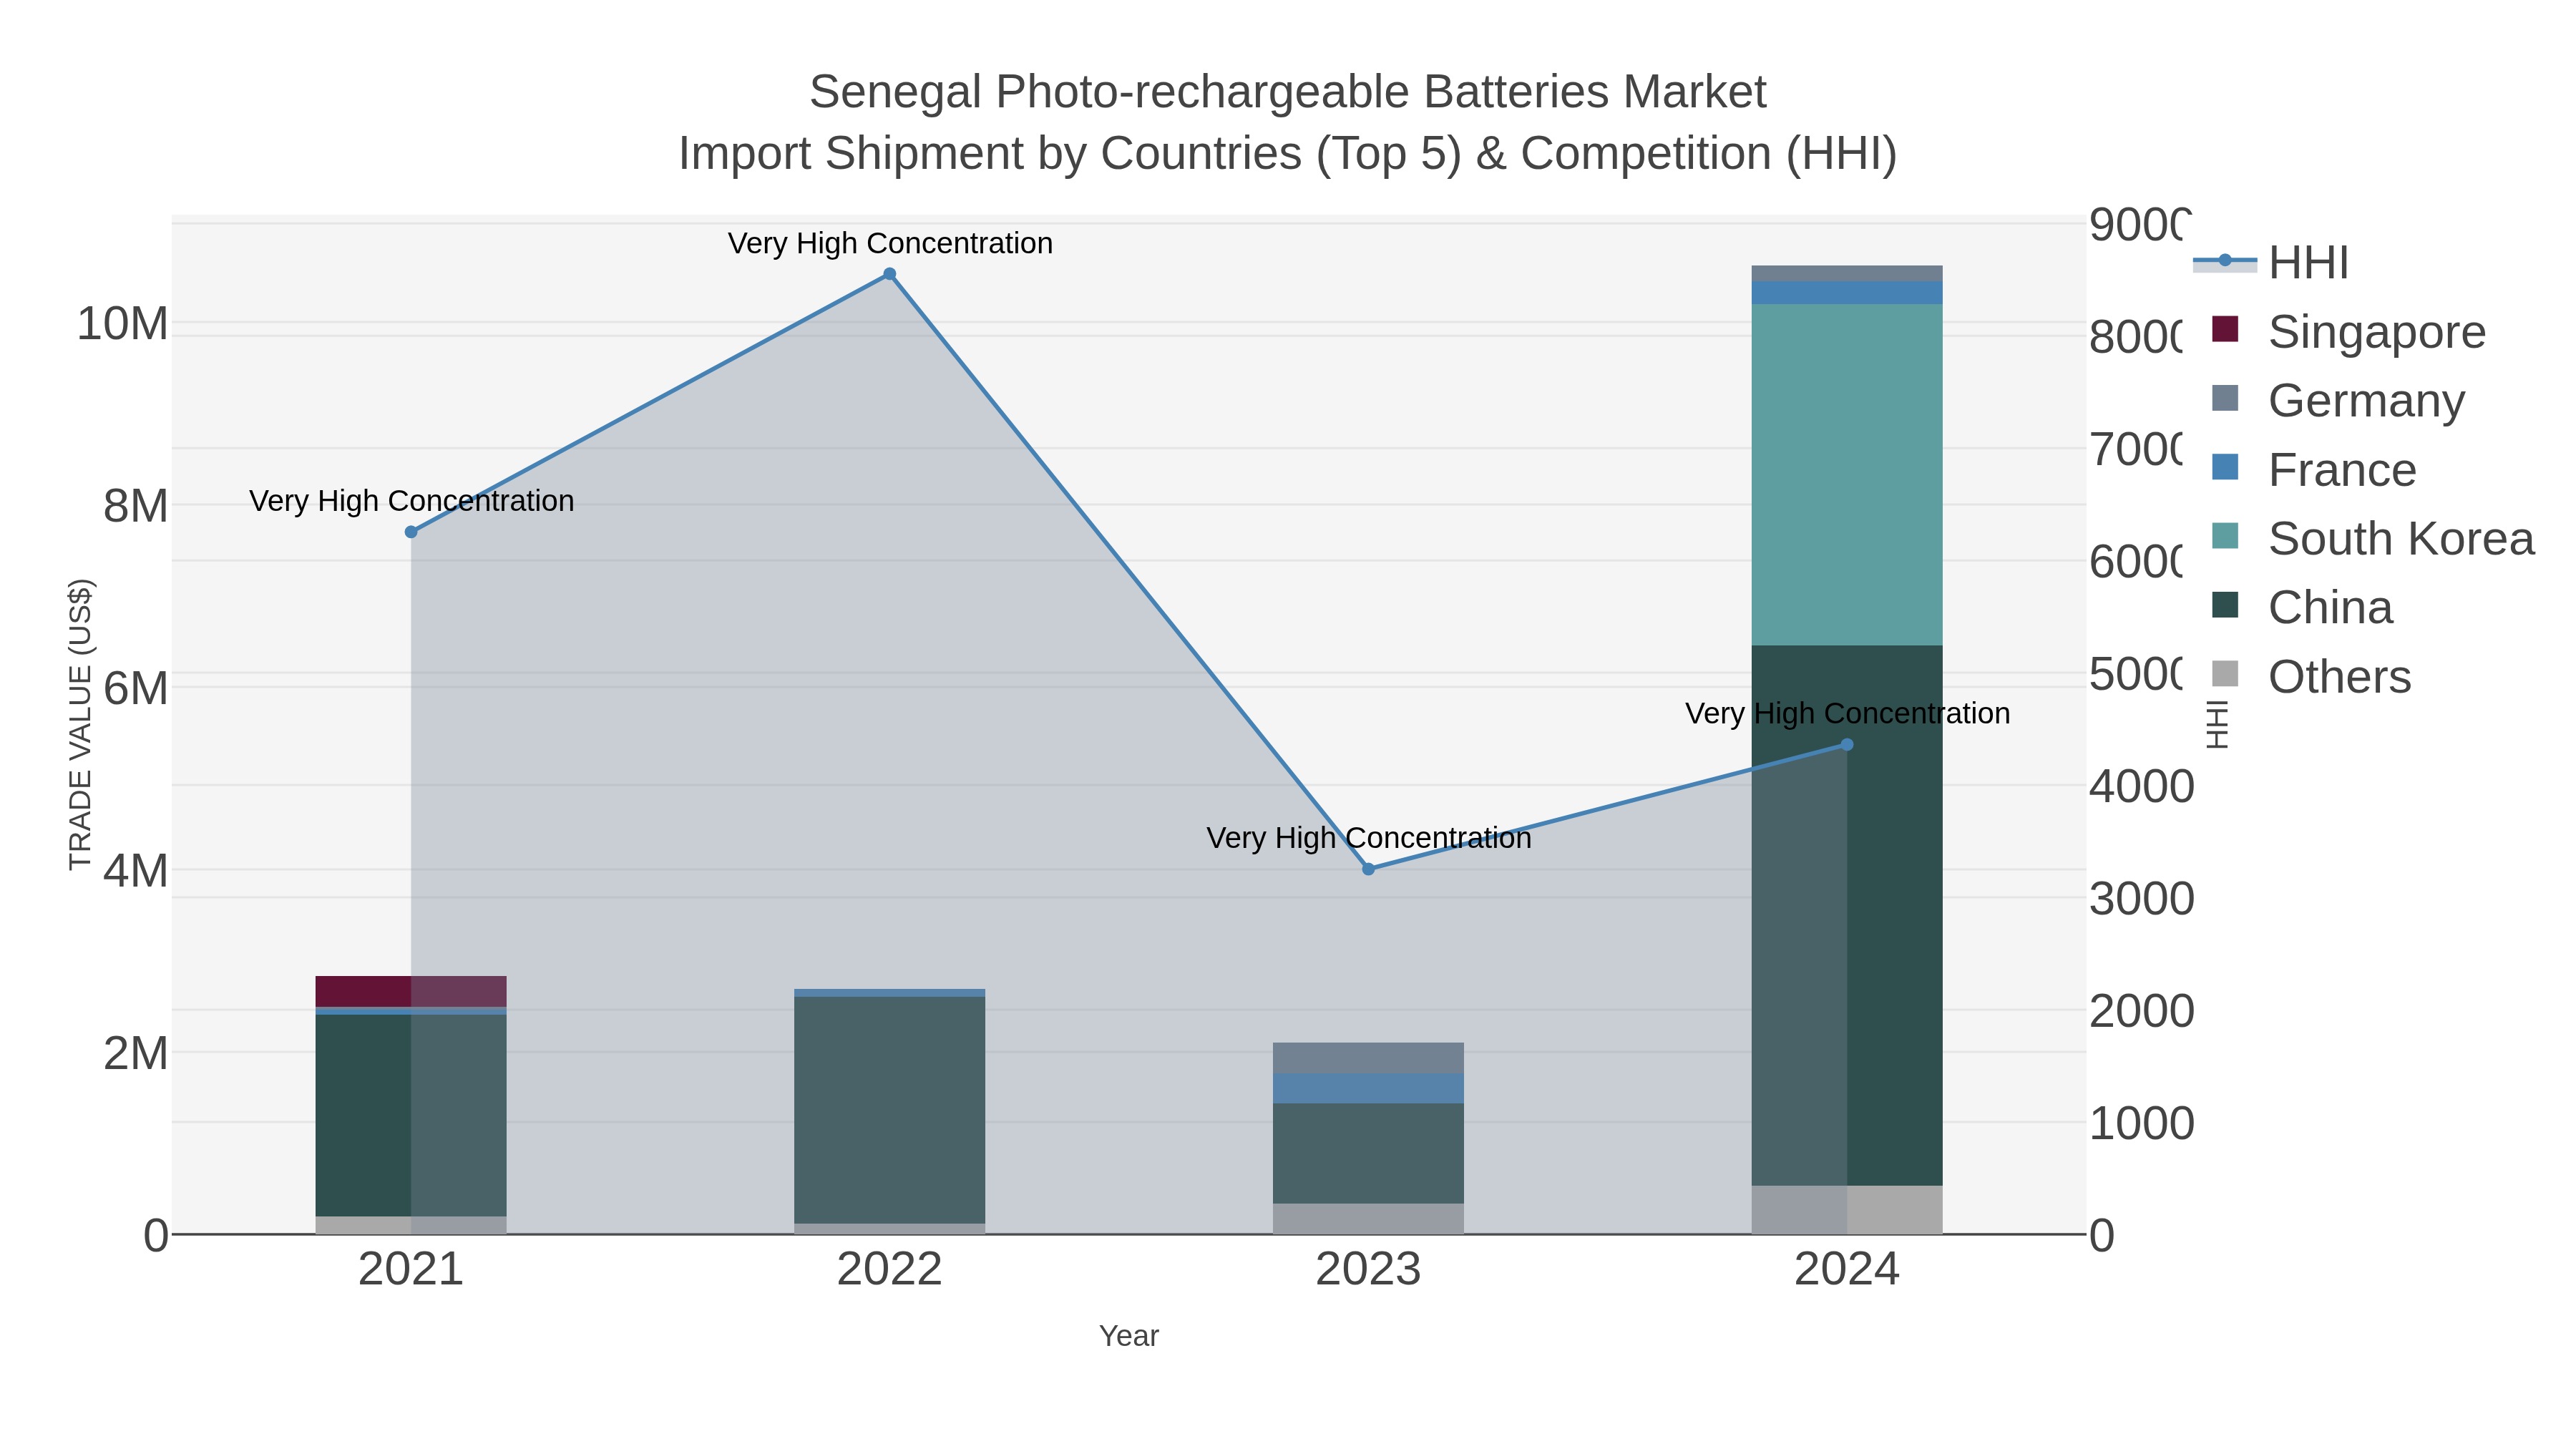Viewport: 2576px width, 1449px height.
Task: Click the Very High Concentration label near 2023
Action: [1369, 837]
